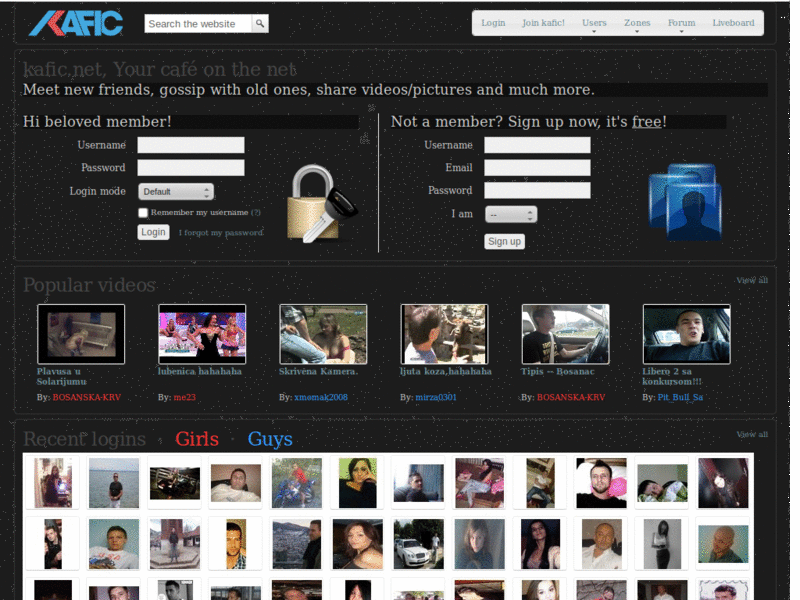The image size is (800, 600).
Task: Click the blue user profiles icon
Action: tap(685, 202)
